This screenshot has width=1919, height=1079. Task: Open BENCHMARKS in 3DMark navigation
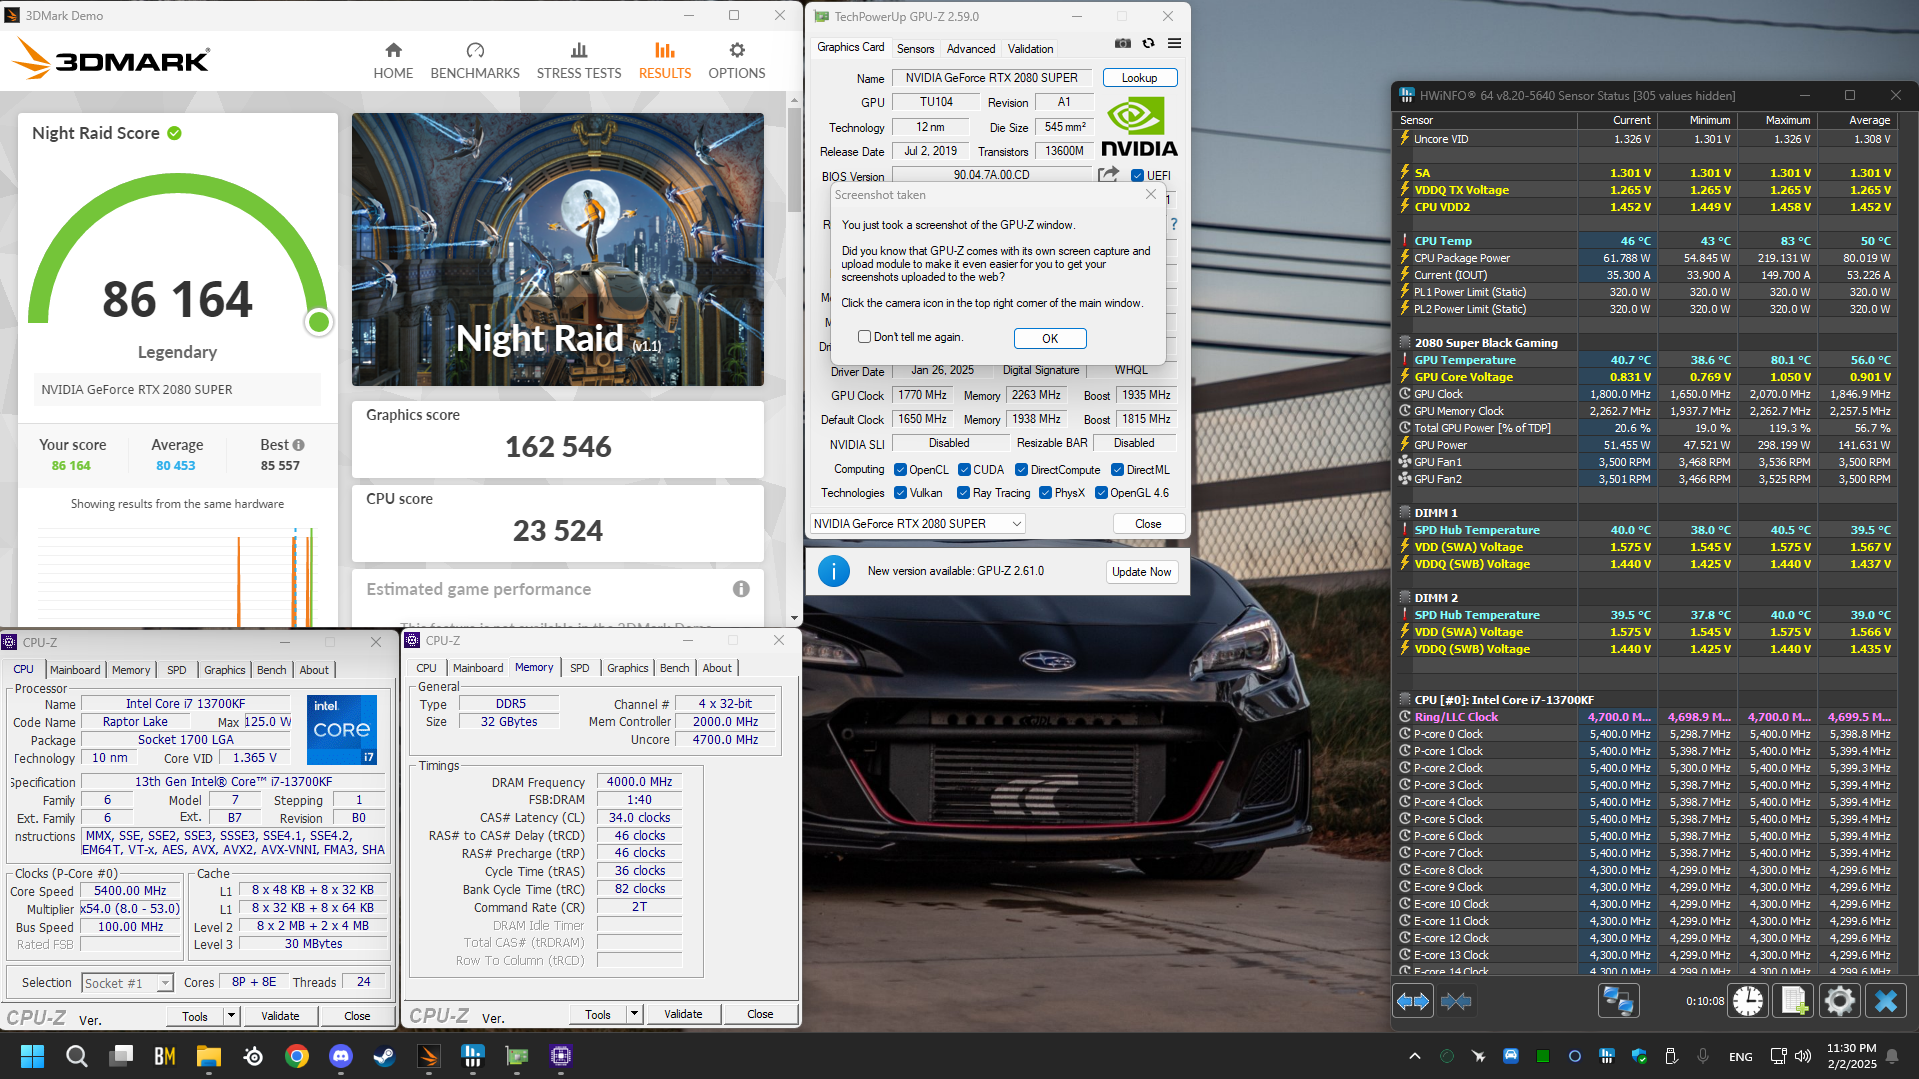(x=475, y=61)
